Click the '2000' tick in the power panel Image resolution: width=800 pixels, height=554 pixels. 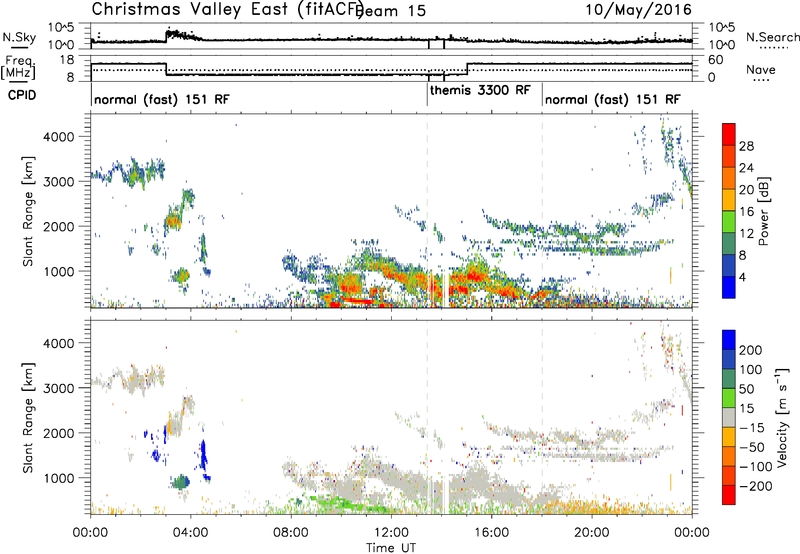pos(58,226)
